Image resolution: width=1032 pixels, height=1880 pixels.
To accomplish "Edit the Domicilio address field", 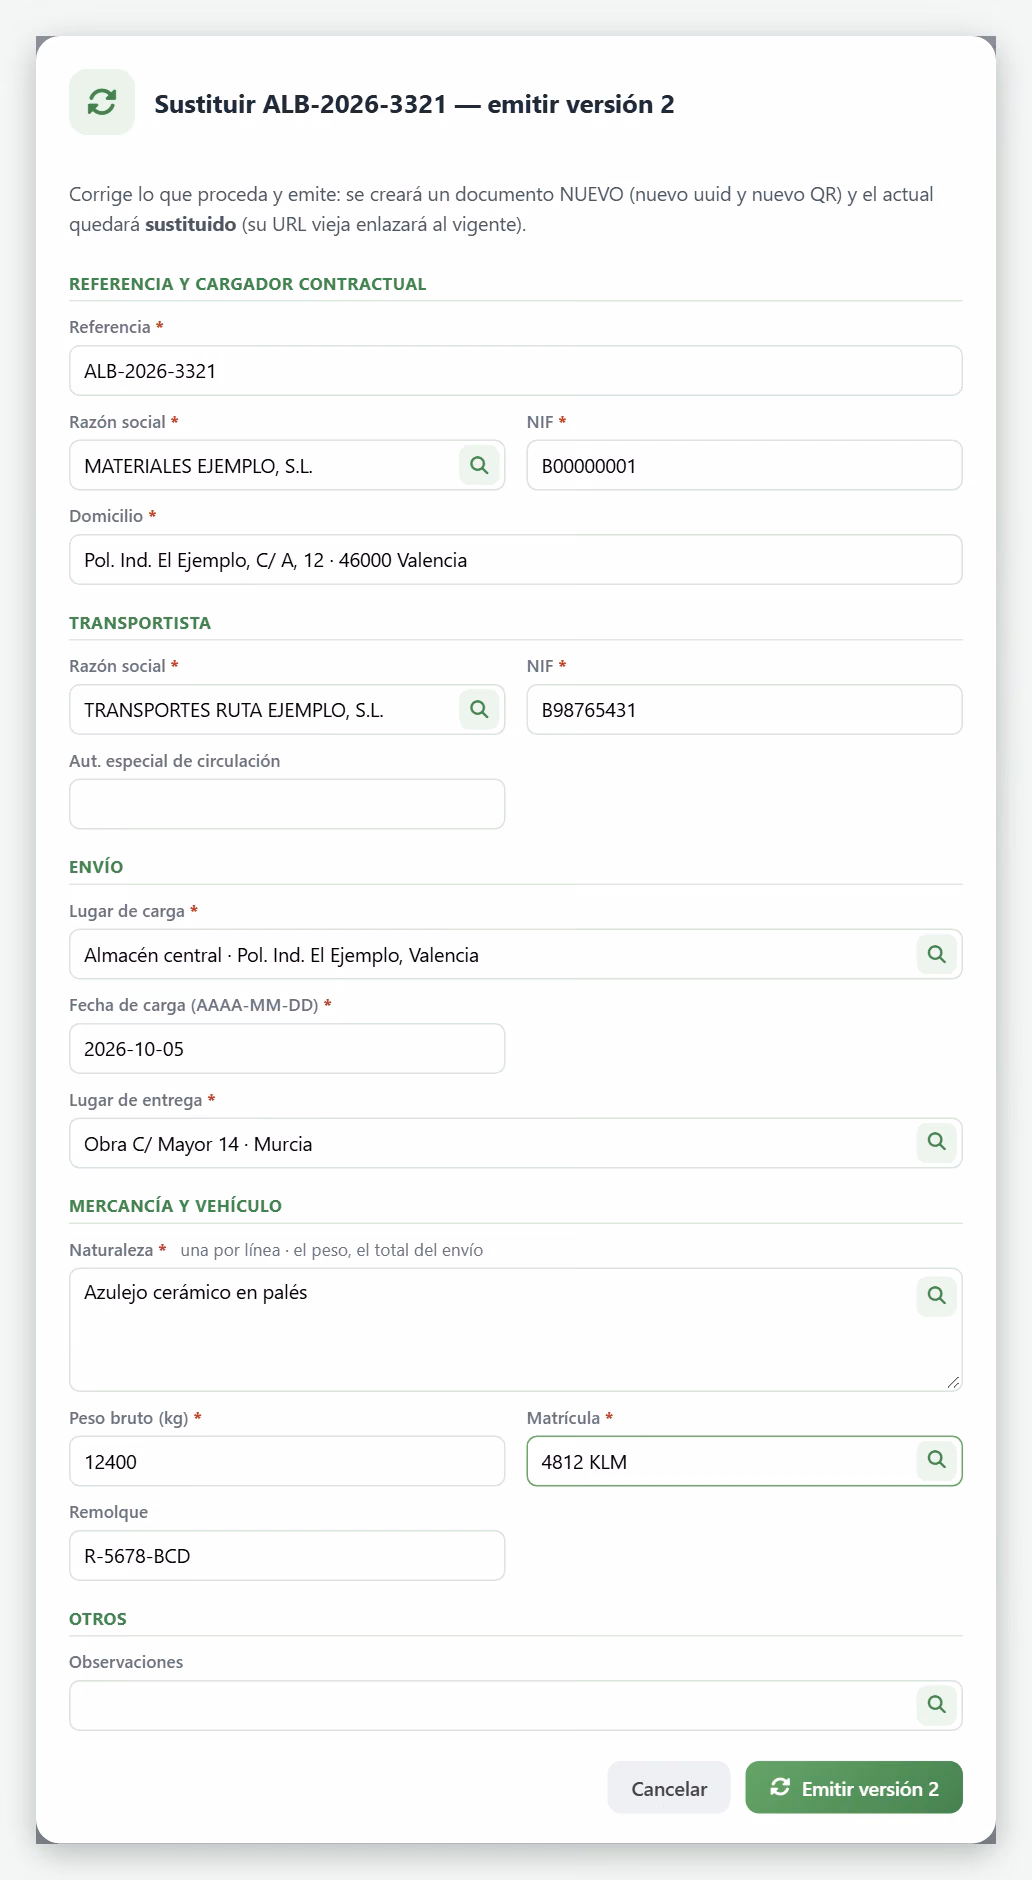I will tap(516, 560).
